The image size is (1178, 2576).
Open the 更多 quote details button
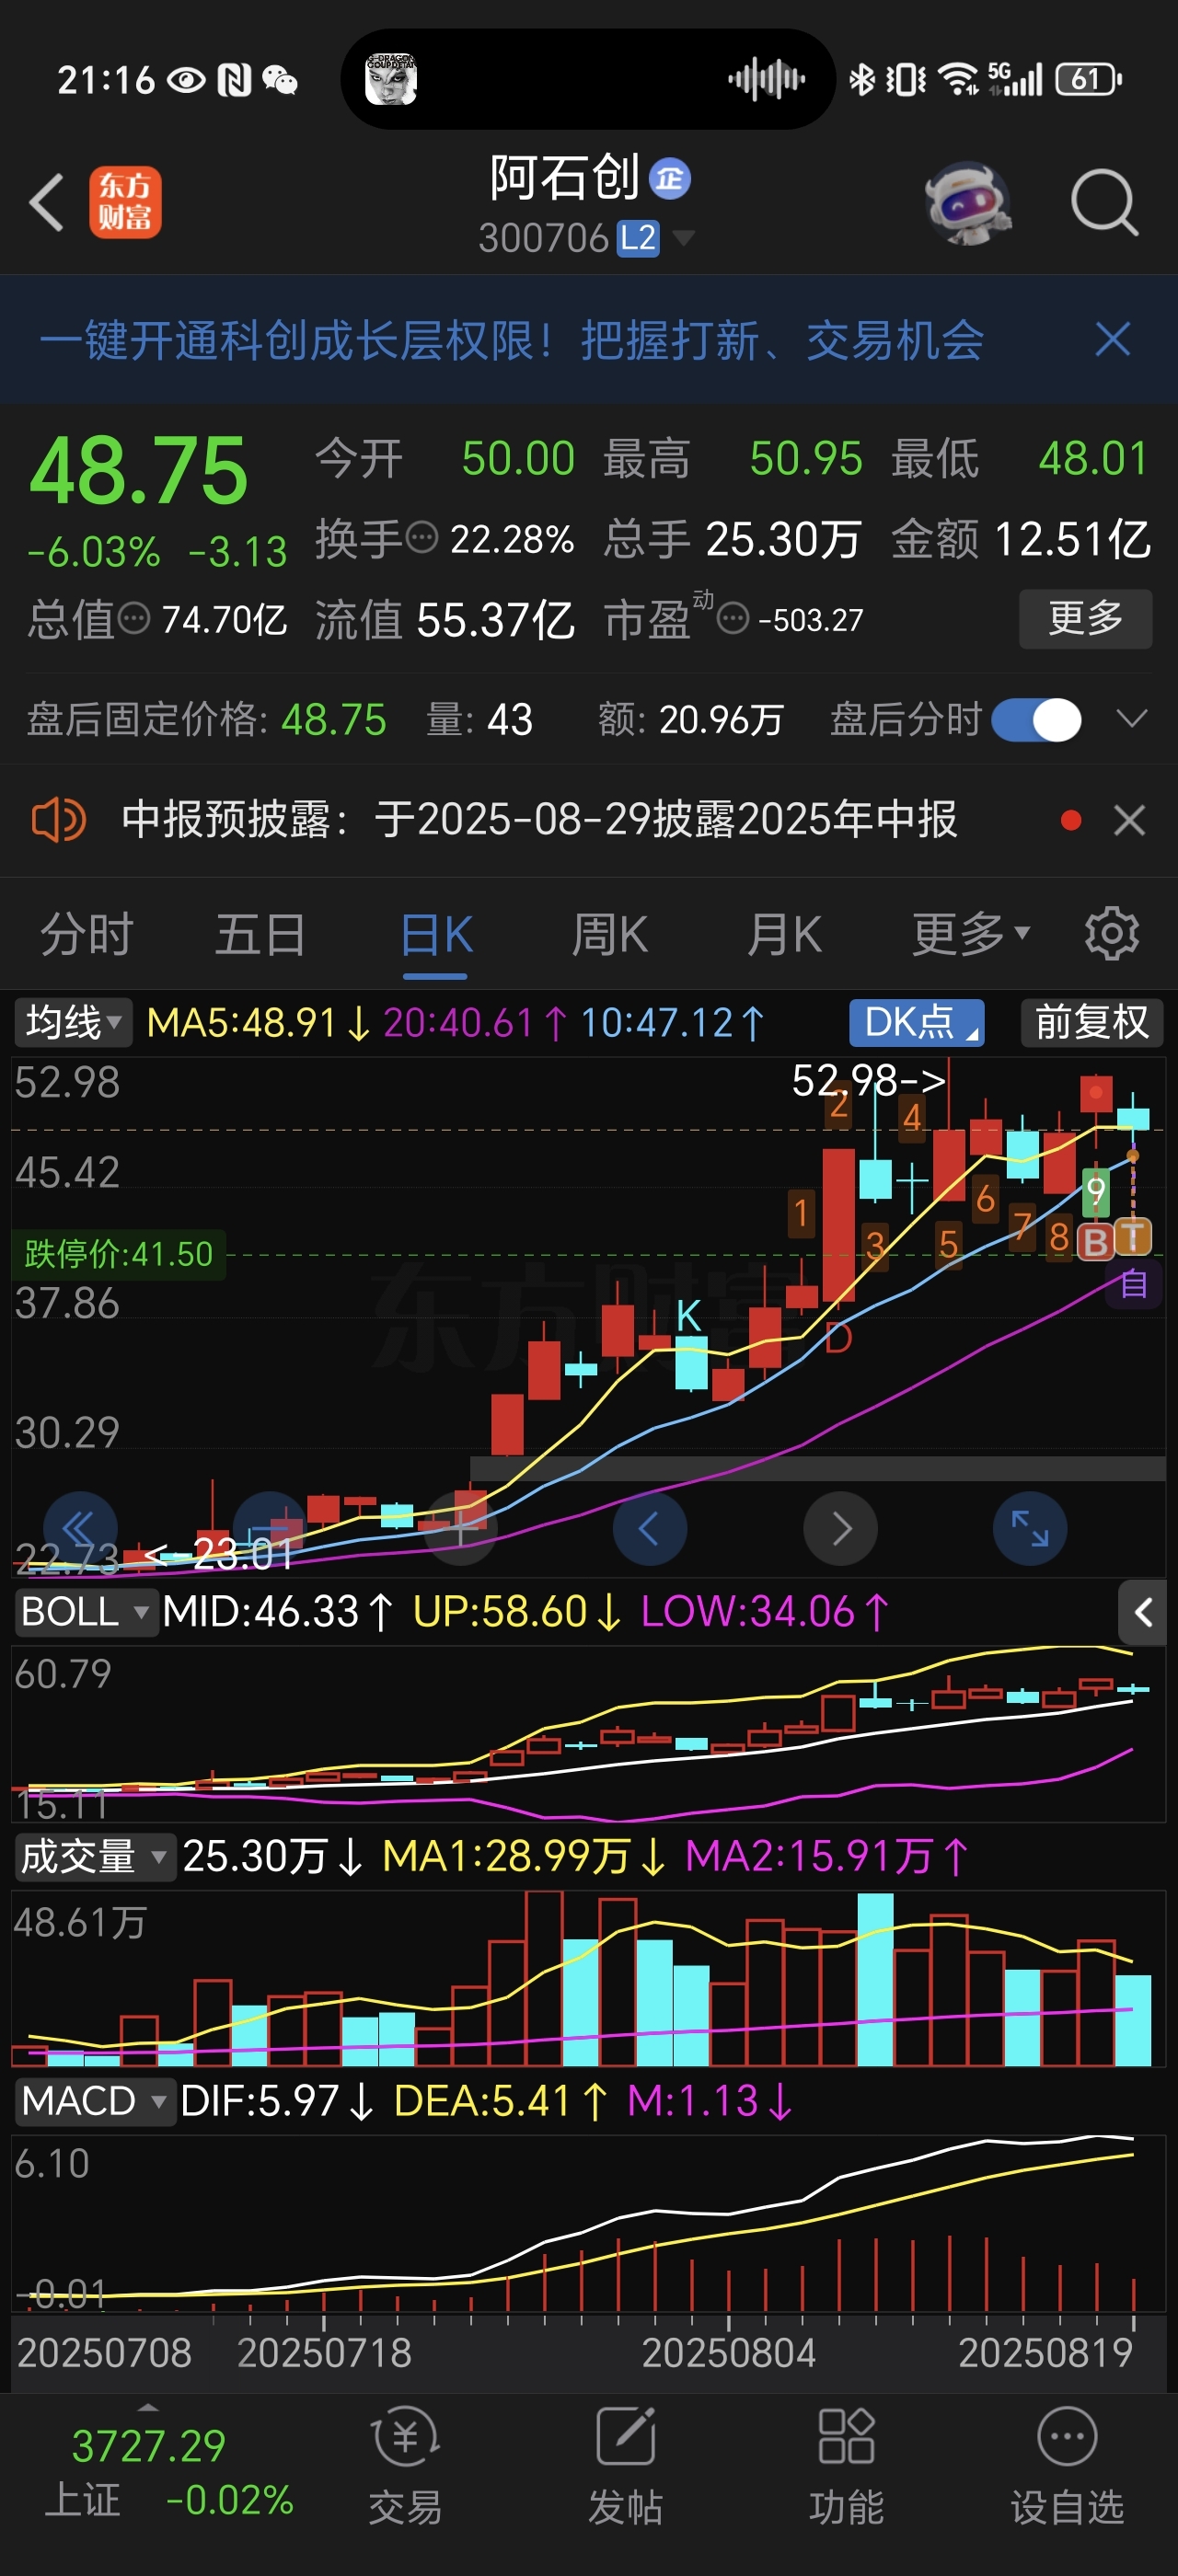1085,618
